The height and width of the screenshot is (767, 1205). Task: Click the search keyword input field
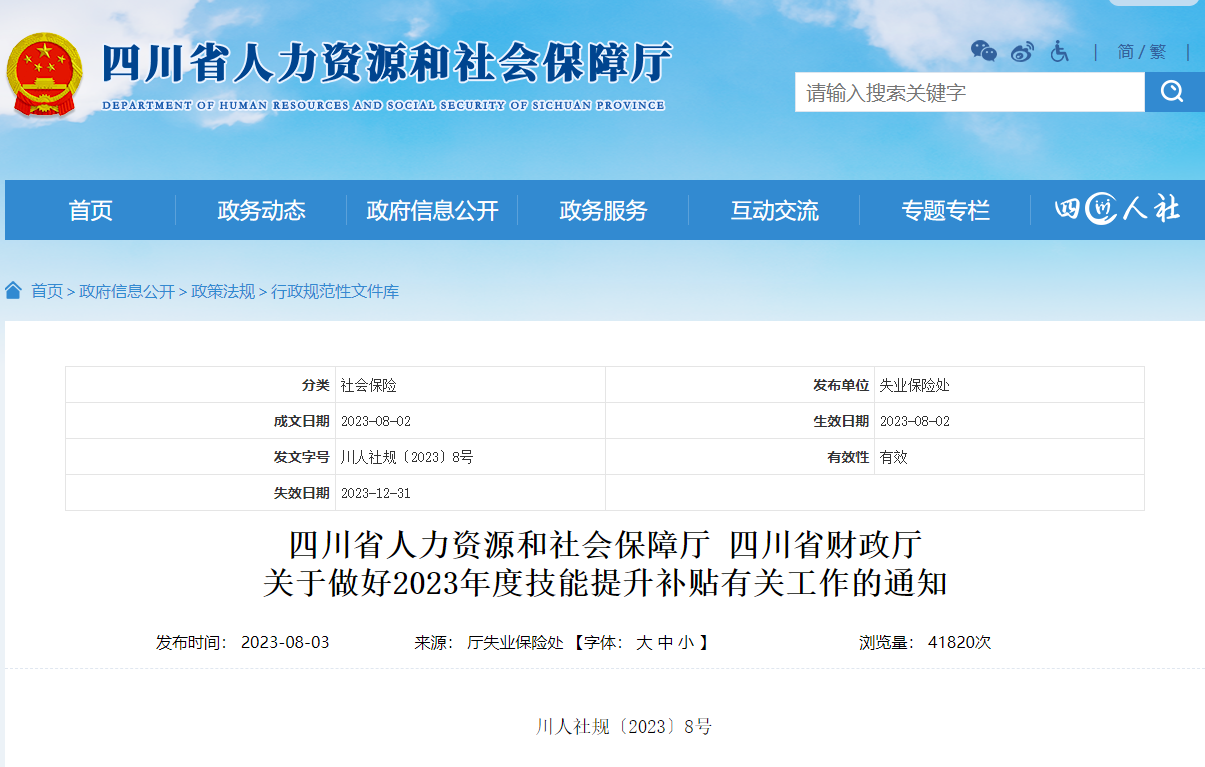pyautogui.click(x=969, y=93)
